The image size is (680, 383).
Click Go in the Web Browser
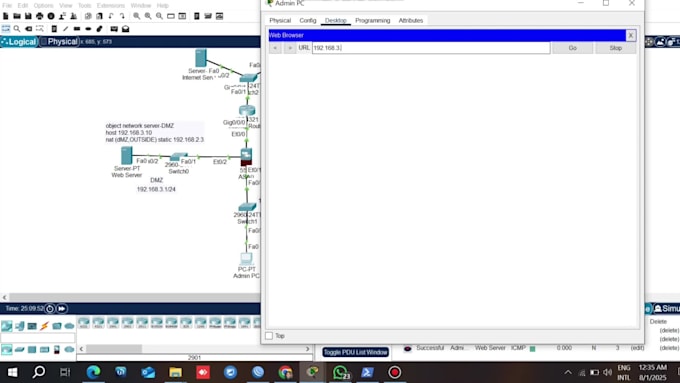572,48
